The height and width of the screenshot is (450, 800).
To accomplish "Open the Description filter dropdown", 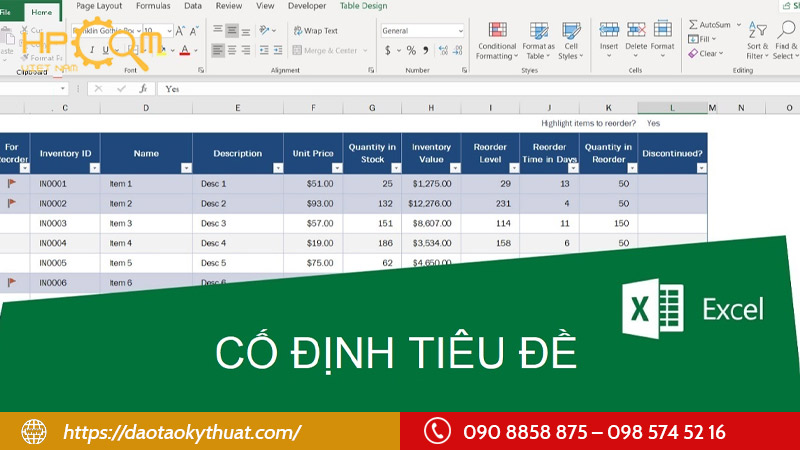I will tap(278, 168).
